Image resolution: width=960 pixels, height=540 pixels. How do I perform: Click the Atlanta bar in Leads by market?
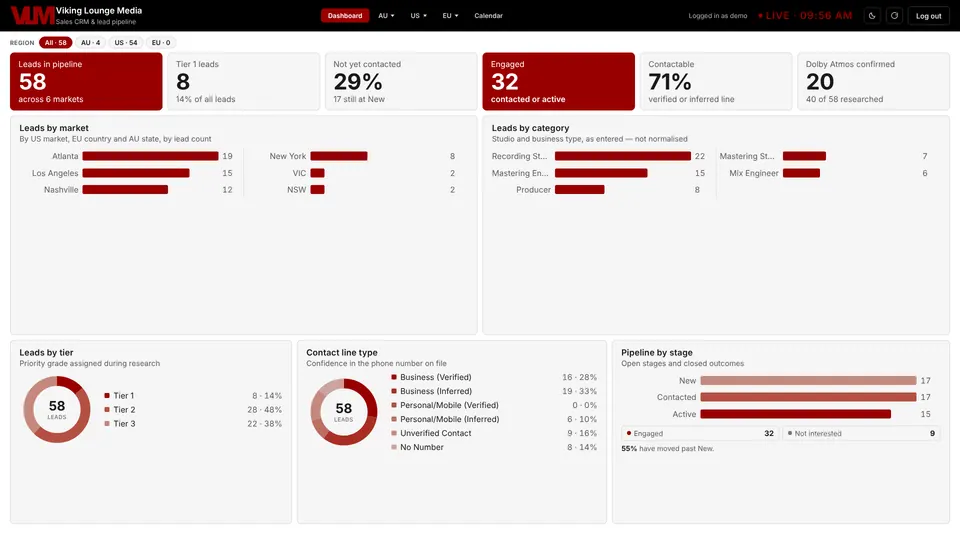(150, 156)
